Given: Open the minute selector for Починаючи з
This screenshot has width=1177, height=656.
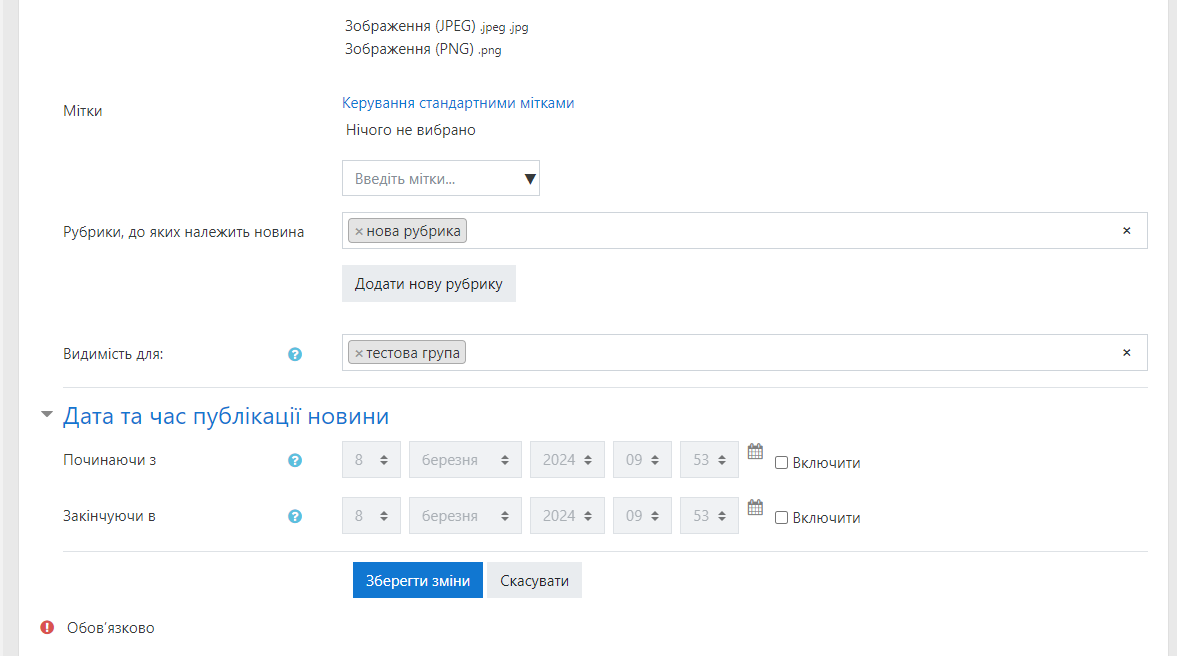Looking at the screenshot, I should 709,459.
